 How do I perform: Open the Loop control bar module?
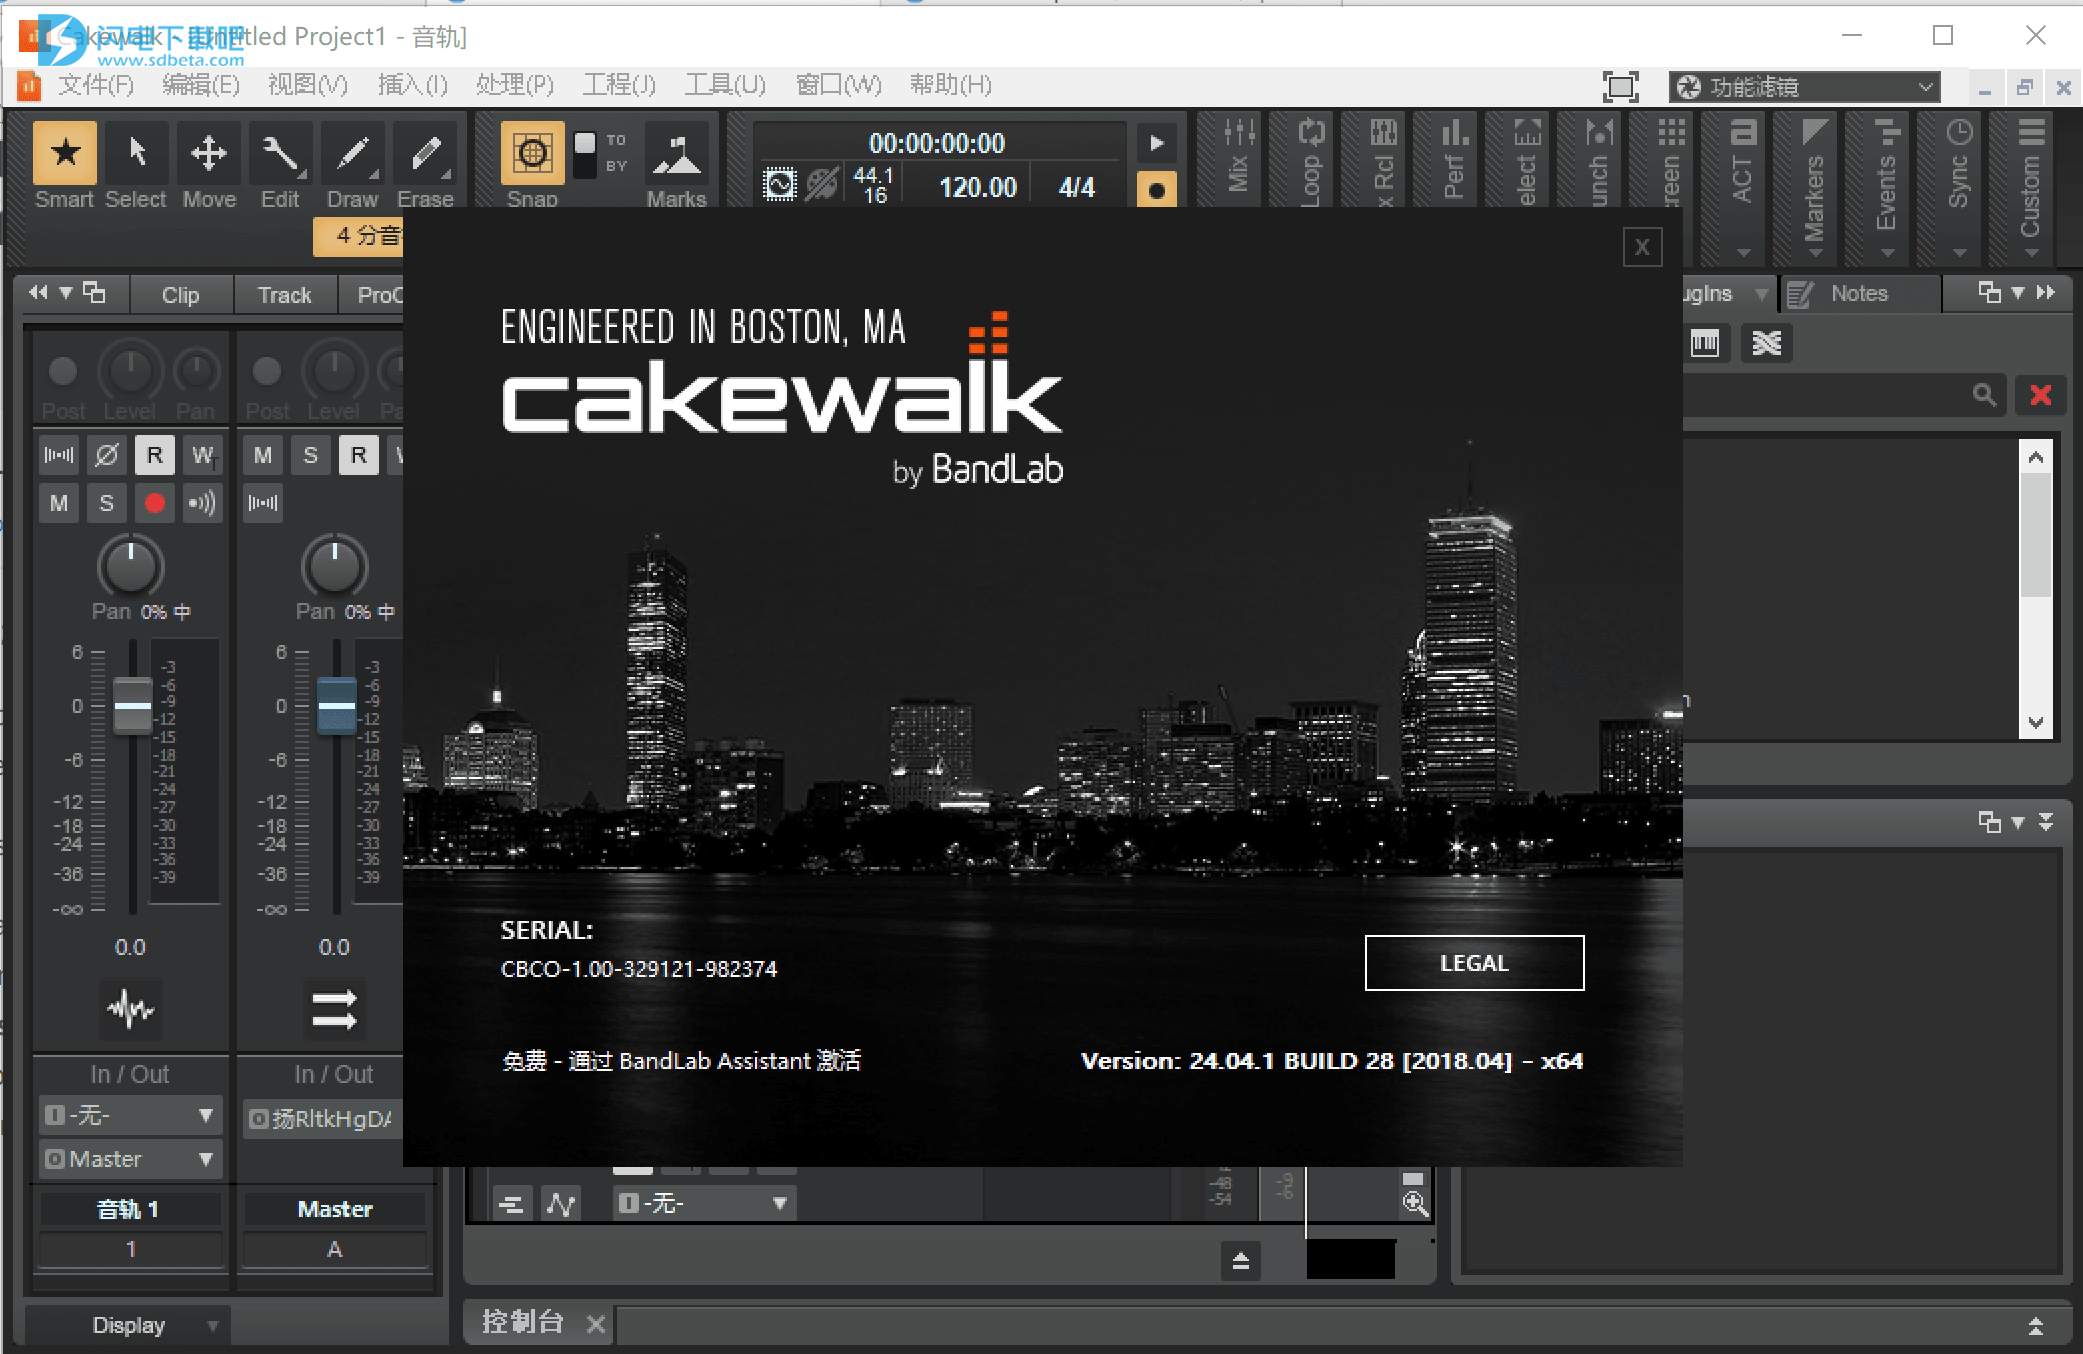tap(1311, 160)
